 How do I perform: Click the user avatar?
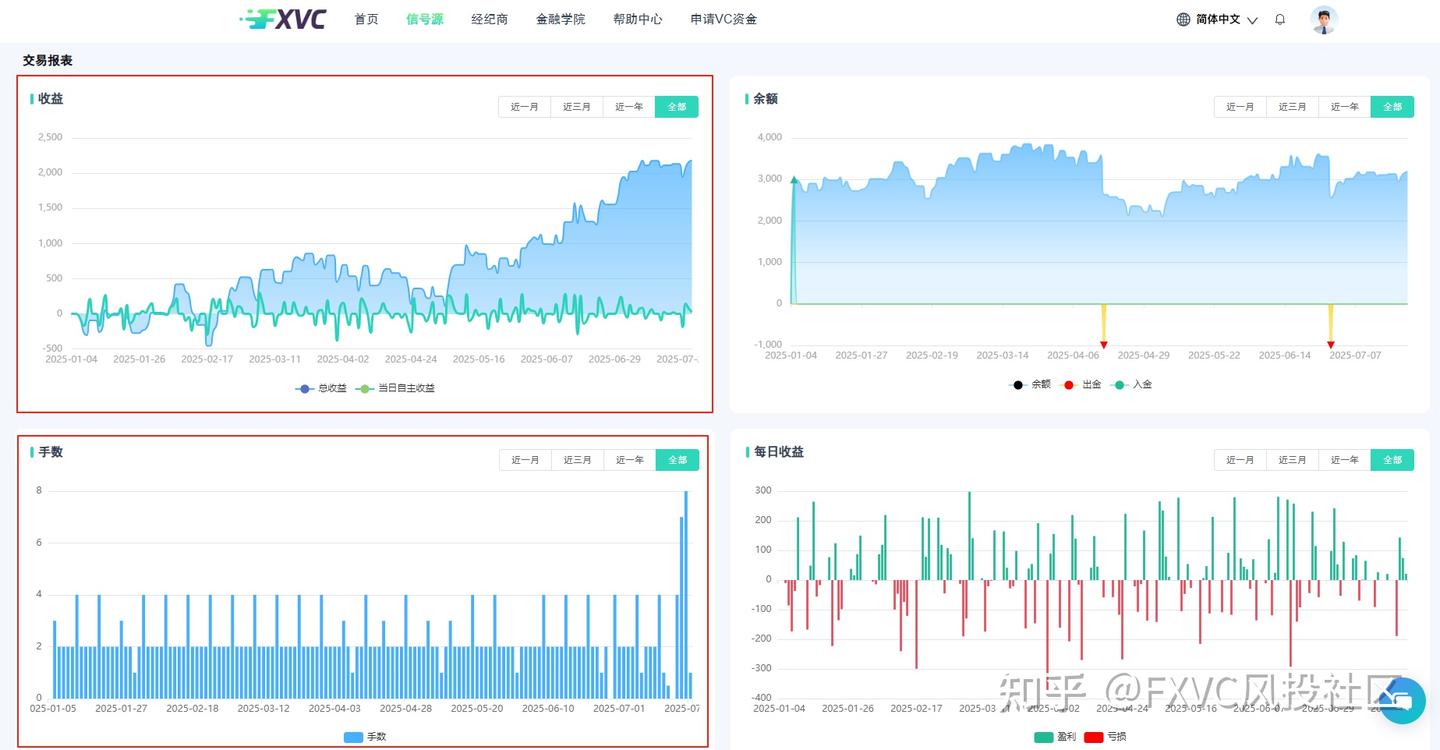1324,19
